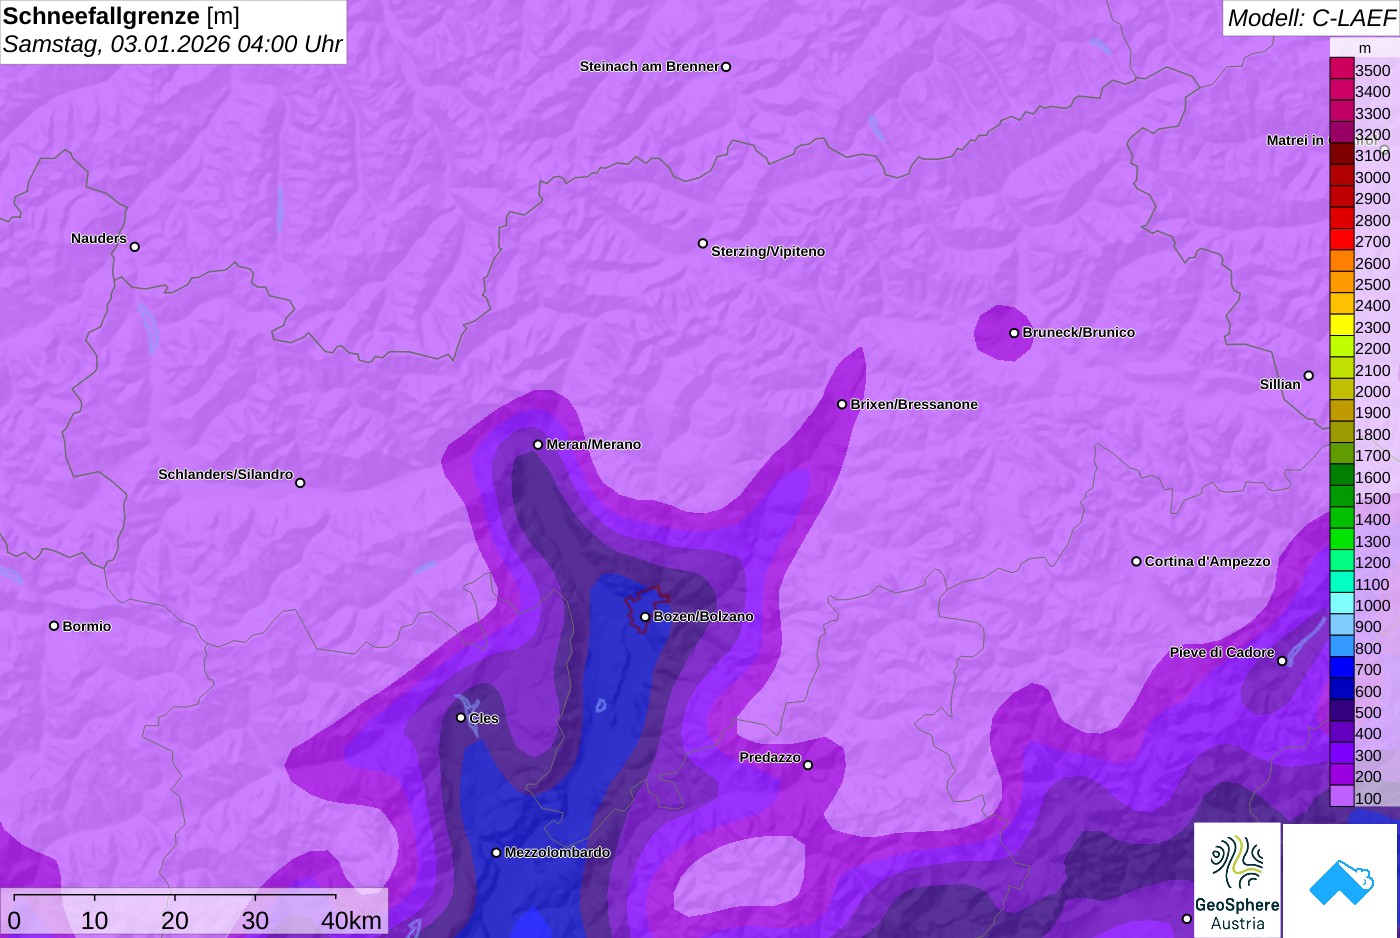
Task: Click the Bozen/Bolzano city marker
Action: point(645,617)
